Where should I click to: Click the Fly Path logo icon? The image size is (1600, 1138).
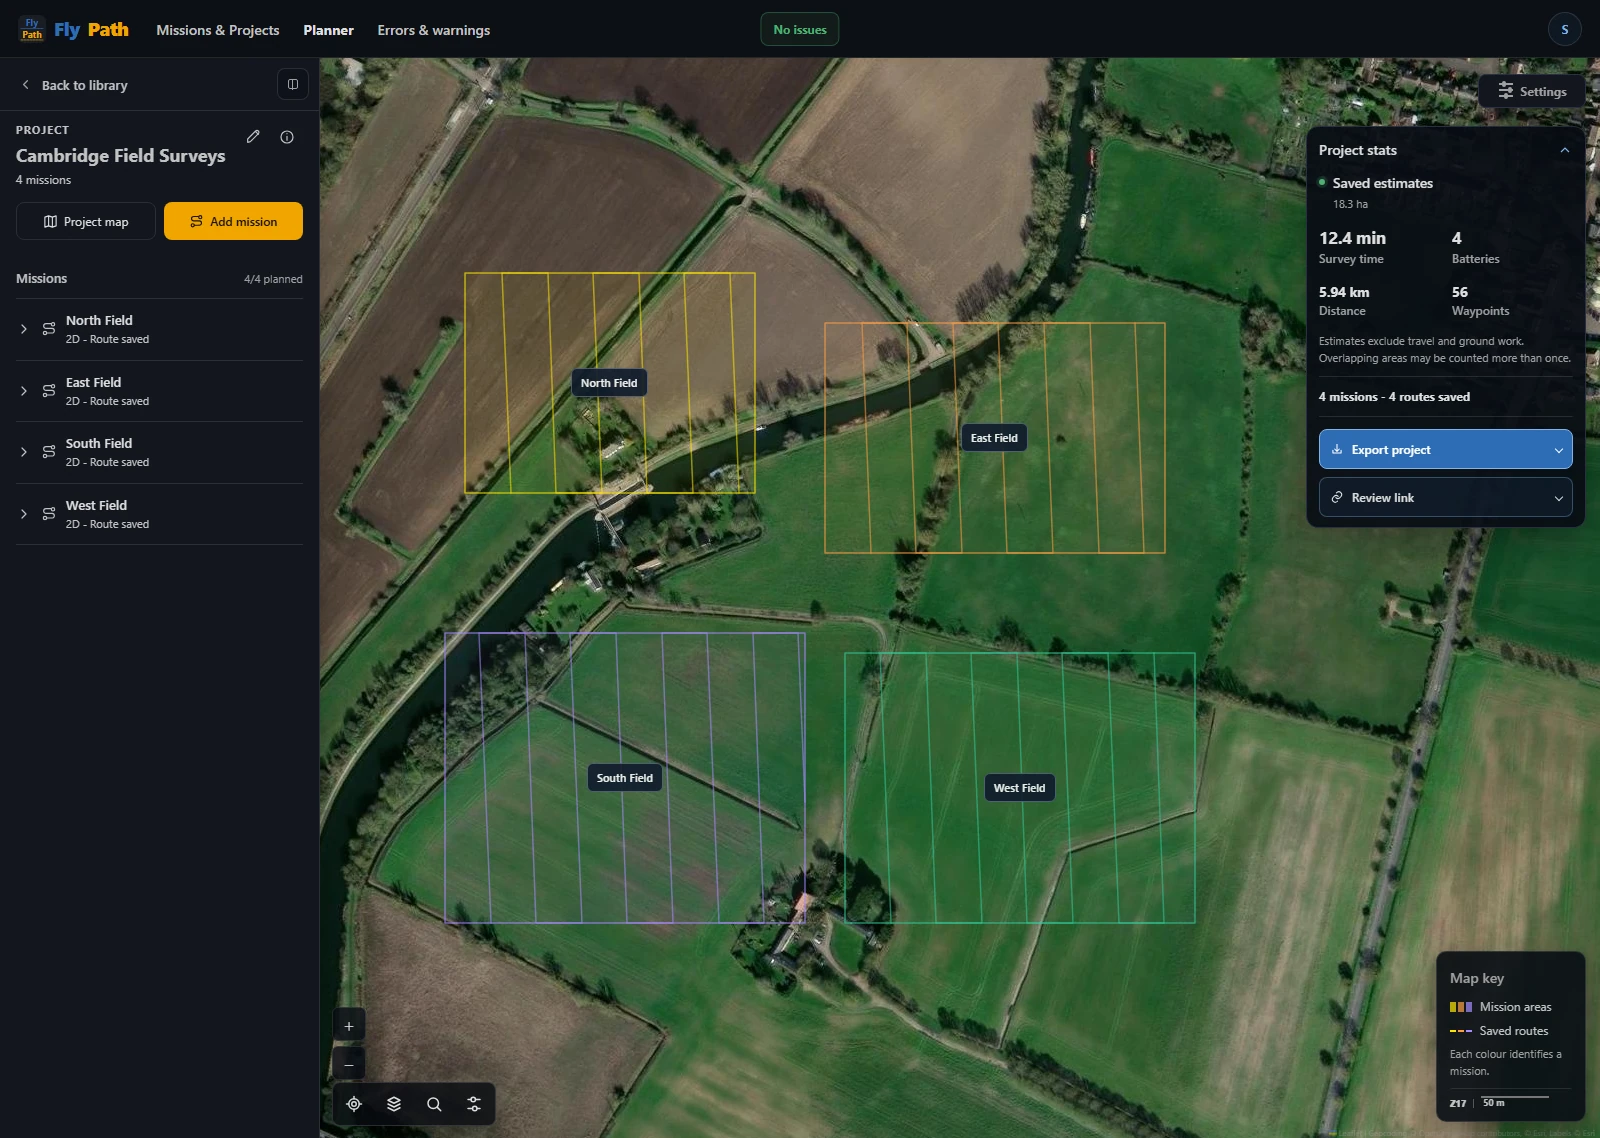32,29
